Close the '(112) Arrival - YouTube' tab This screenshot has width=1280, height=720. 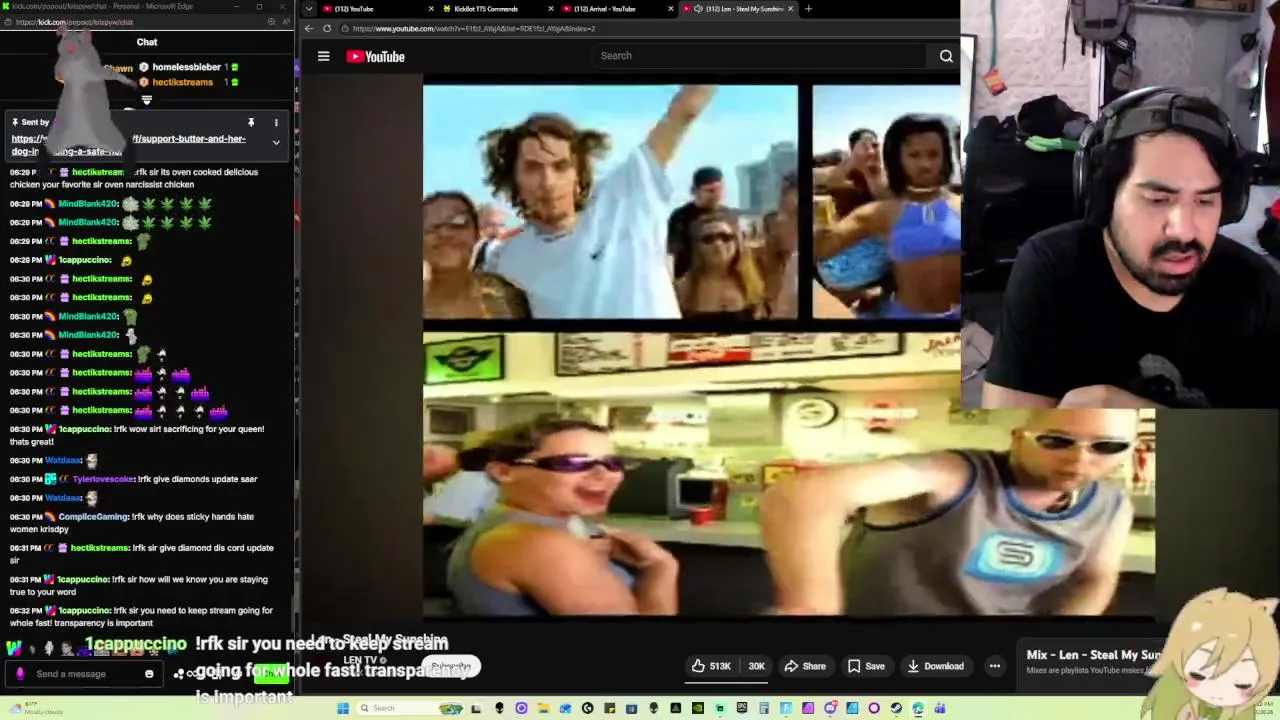point(670,9)
